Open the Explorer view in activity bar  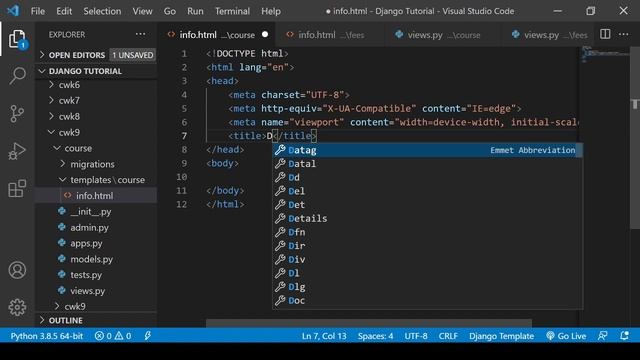point(17,39)
